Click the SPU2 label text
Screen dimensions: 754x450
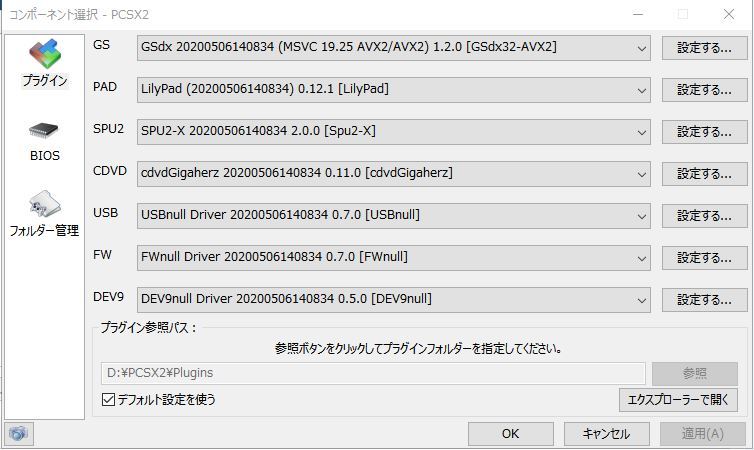coord(108,129)
